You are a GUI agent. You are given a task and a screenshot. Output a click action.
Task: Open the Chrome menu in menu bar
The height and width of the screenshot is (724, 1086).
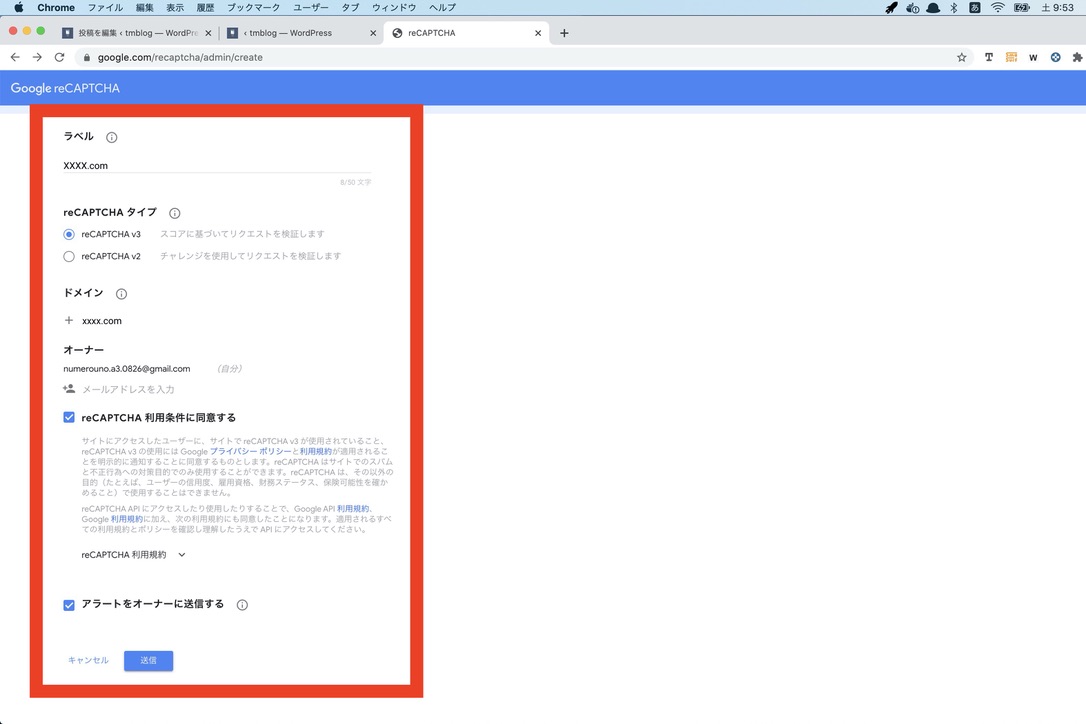(56, 8)
